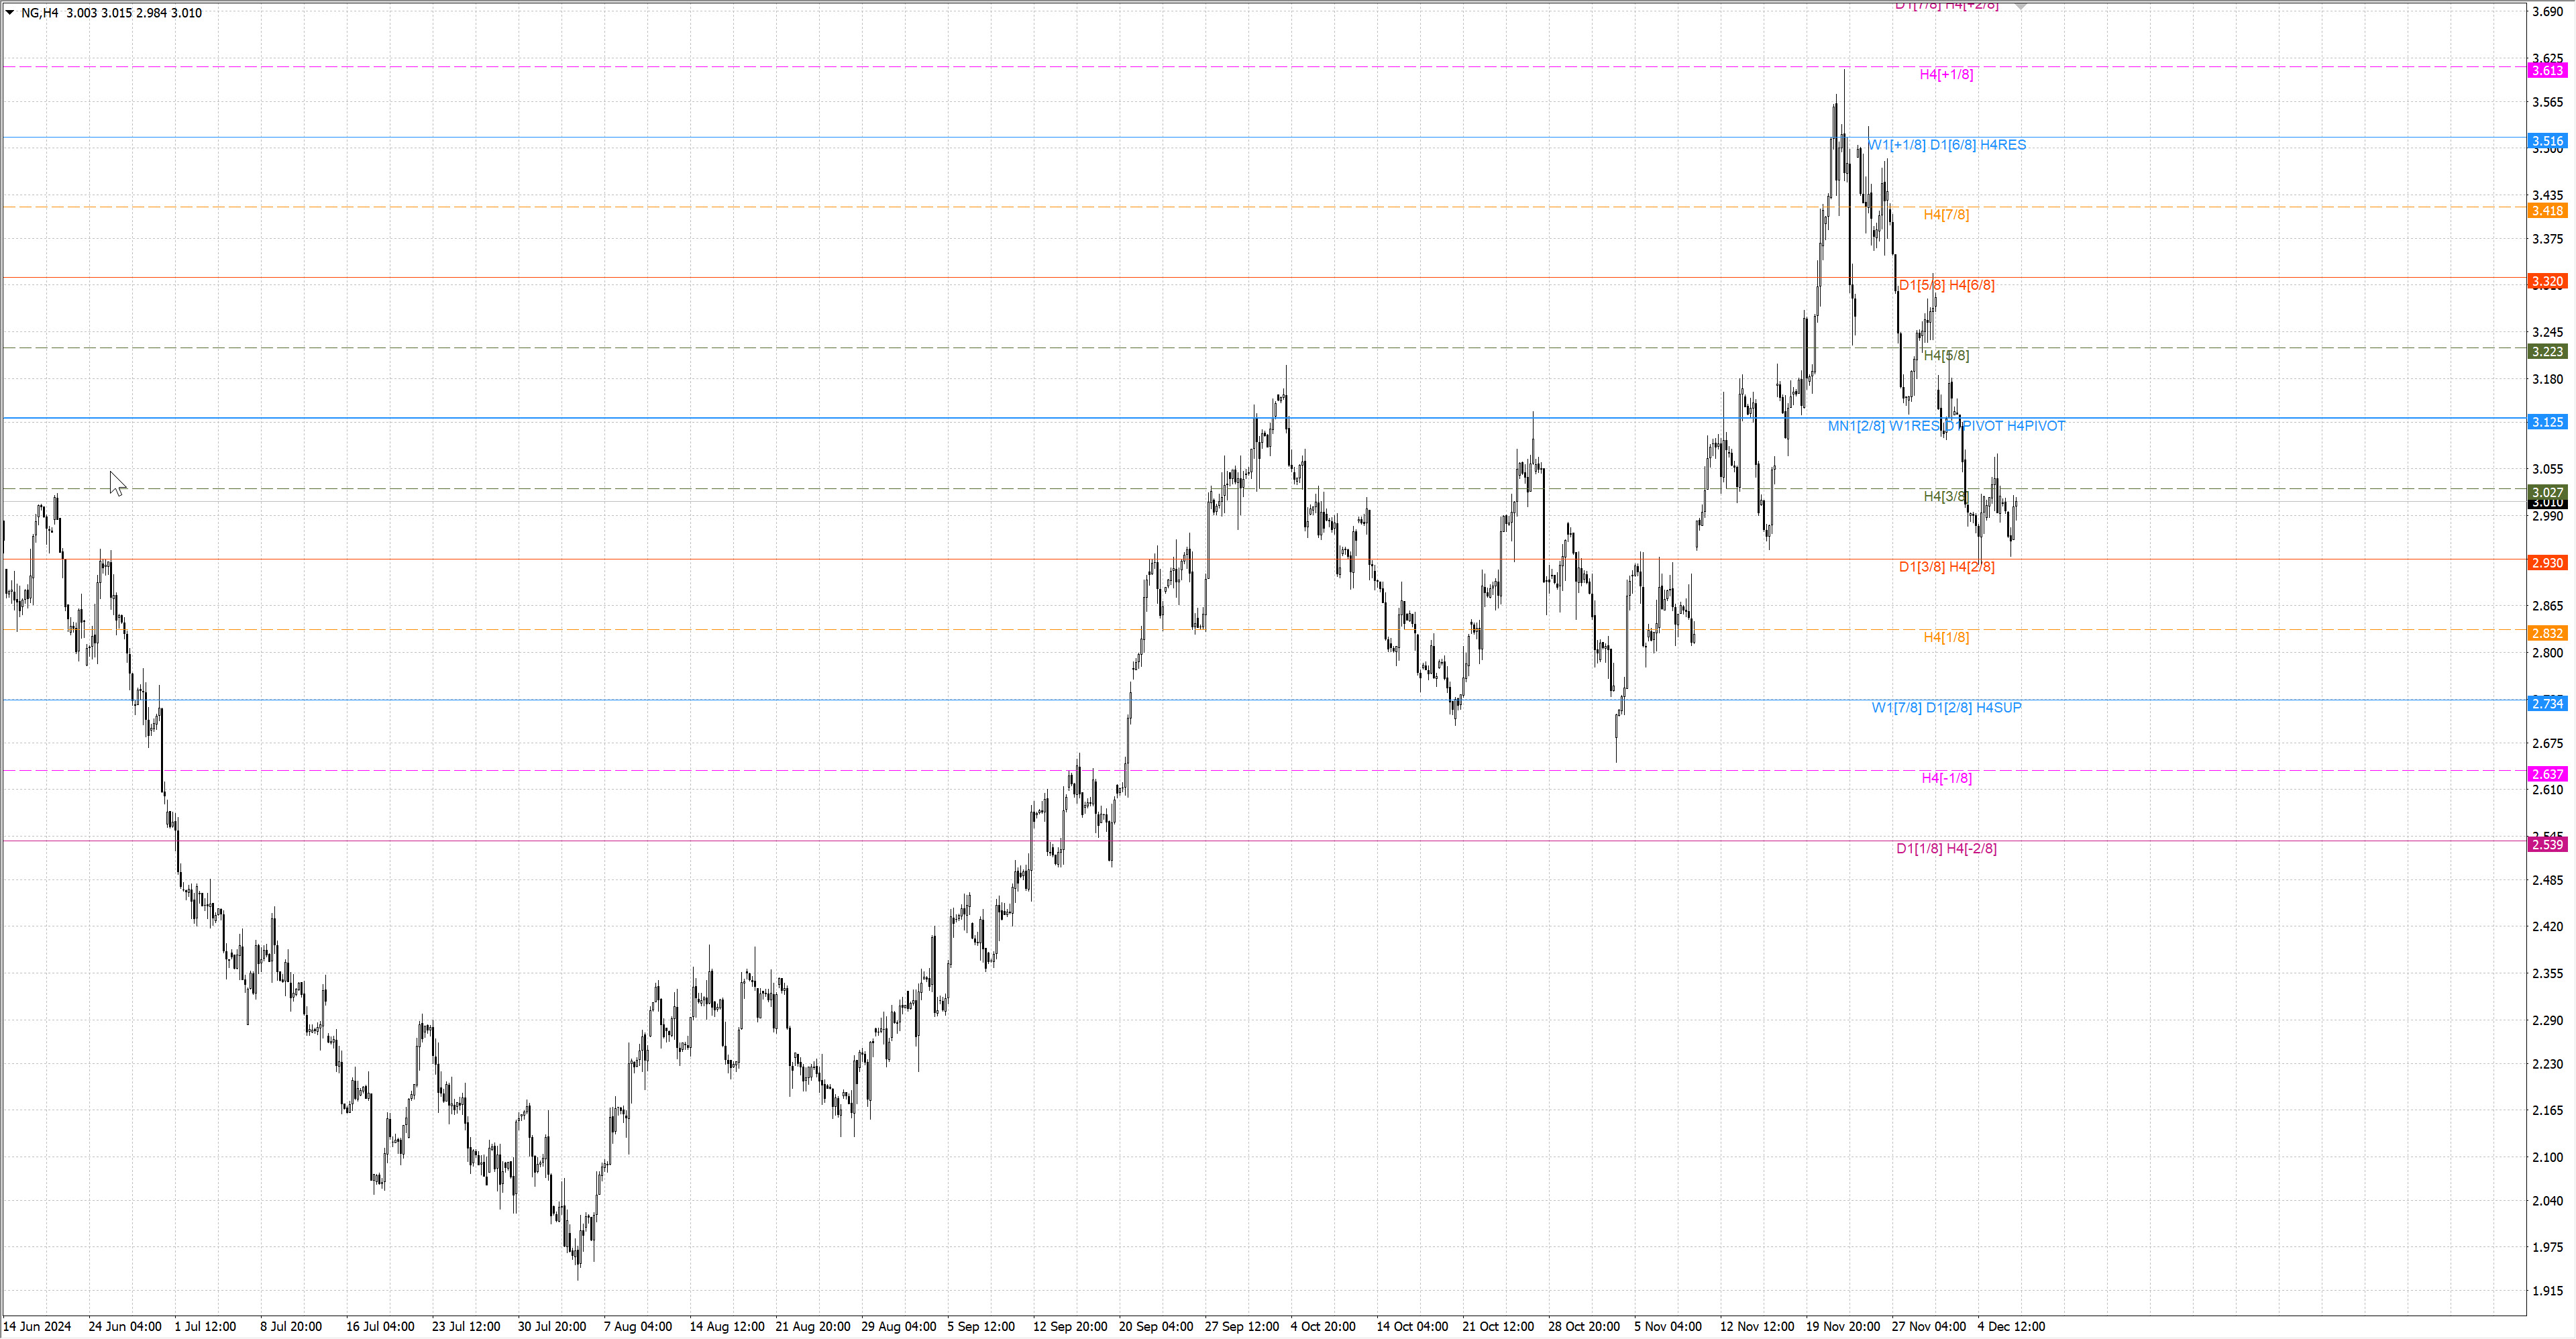Select the W1[+1/8] D1[6/8] H4RES label

click(x=1946, y=145)
